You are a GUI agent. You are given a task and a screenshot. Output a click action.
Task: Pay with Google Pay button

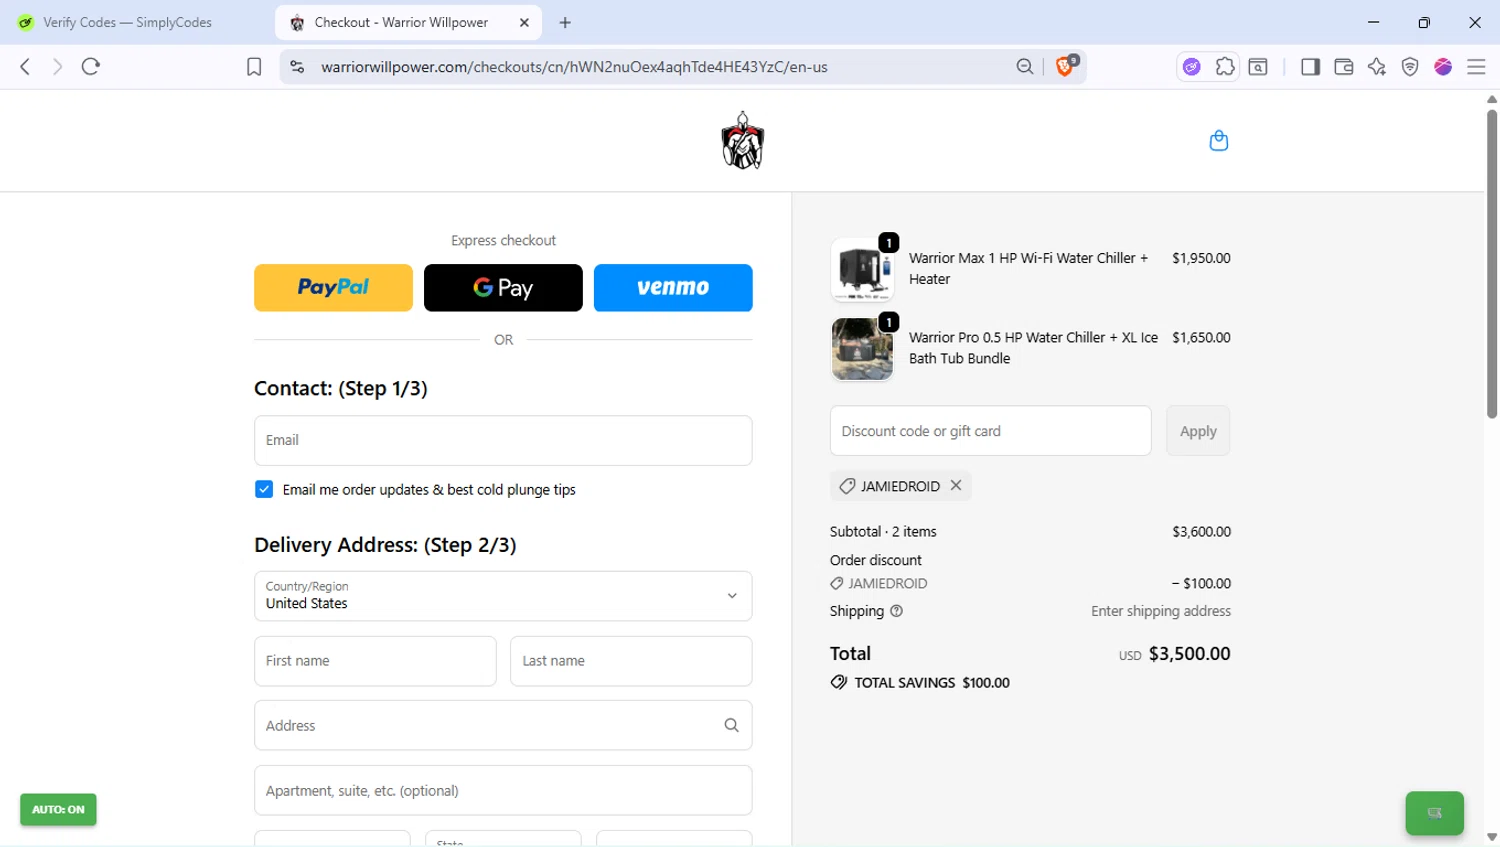click(x=503, y=288)
